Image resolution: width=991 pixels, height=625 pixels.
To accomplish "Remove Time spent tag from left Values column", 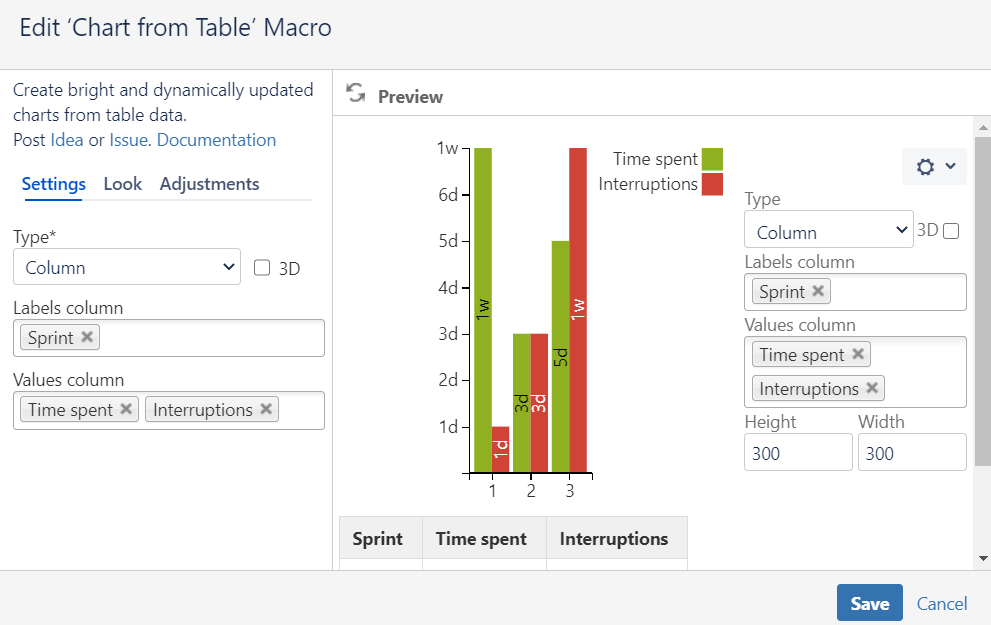I will coord(126,409).
